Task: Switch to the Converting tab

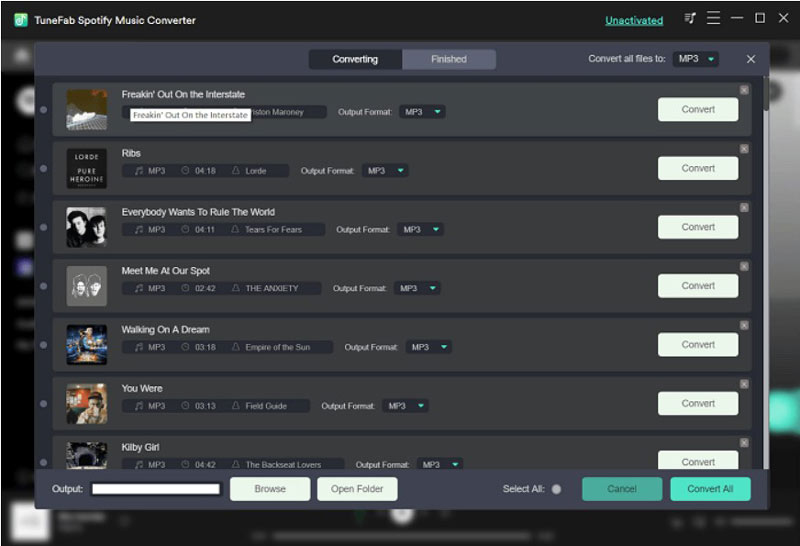Action: pos(355,59)
